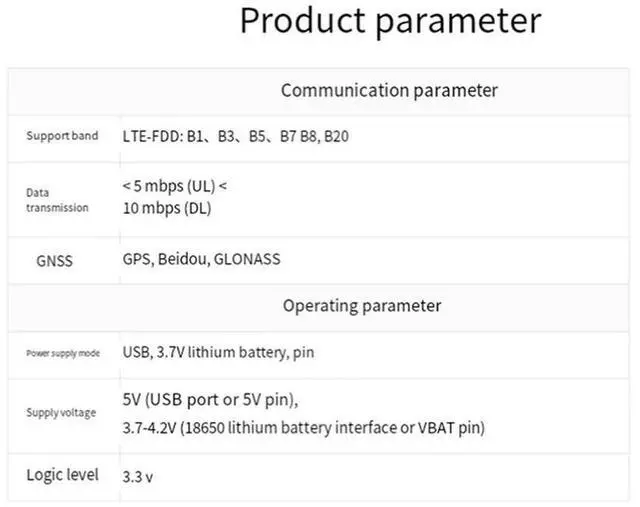Click the word Beidou in GNSS row
The width and height of the screenshot is (640, 507).
[x=181, y=259]
